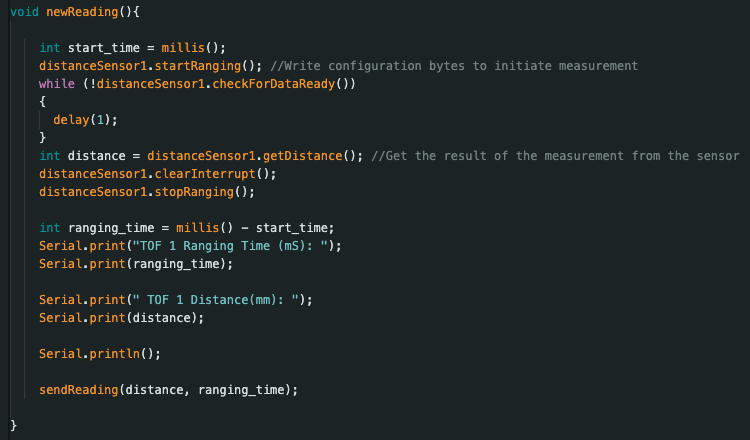Click the stopRanging method call
Viewport: 750px width, 440px height.
point(194,192)
